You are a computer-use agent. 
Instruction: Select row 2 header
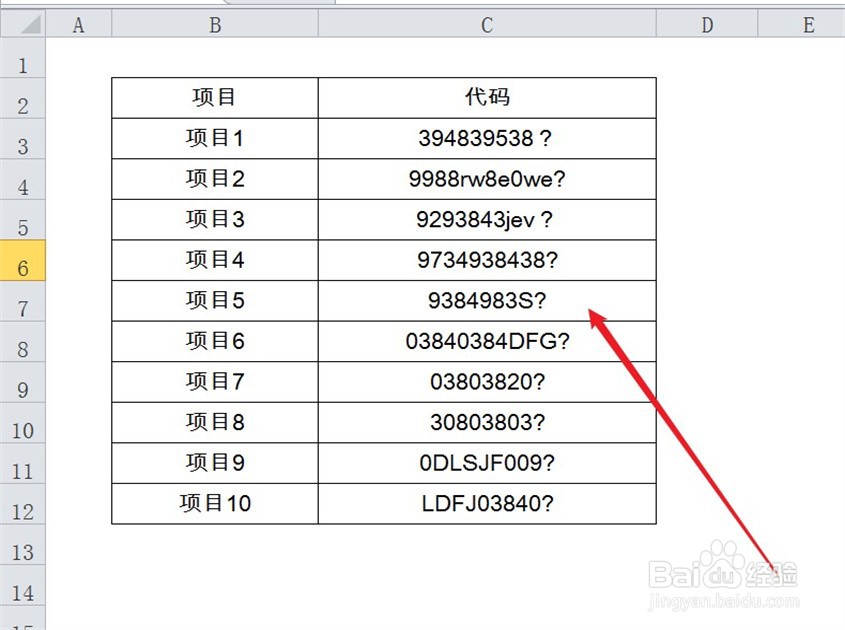click(x=23, y=98)
